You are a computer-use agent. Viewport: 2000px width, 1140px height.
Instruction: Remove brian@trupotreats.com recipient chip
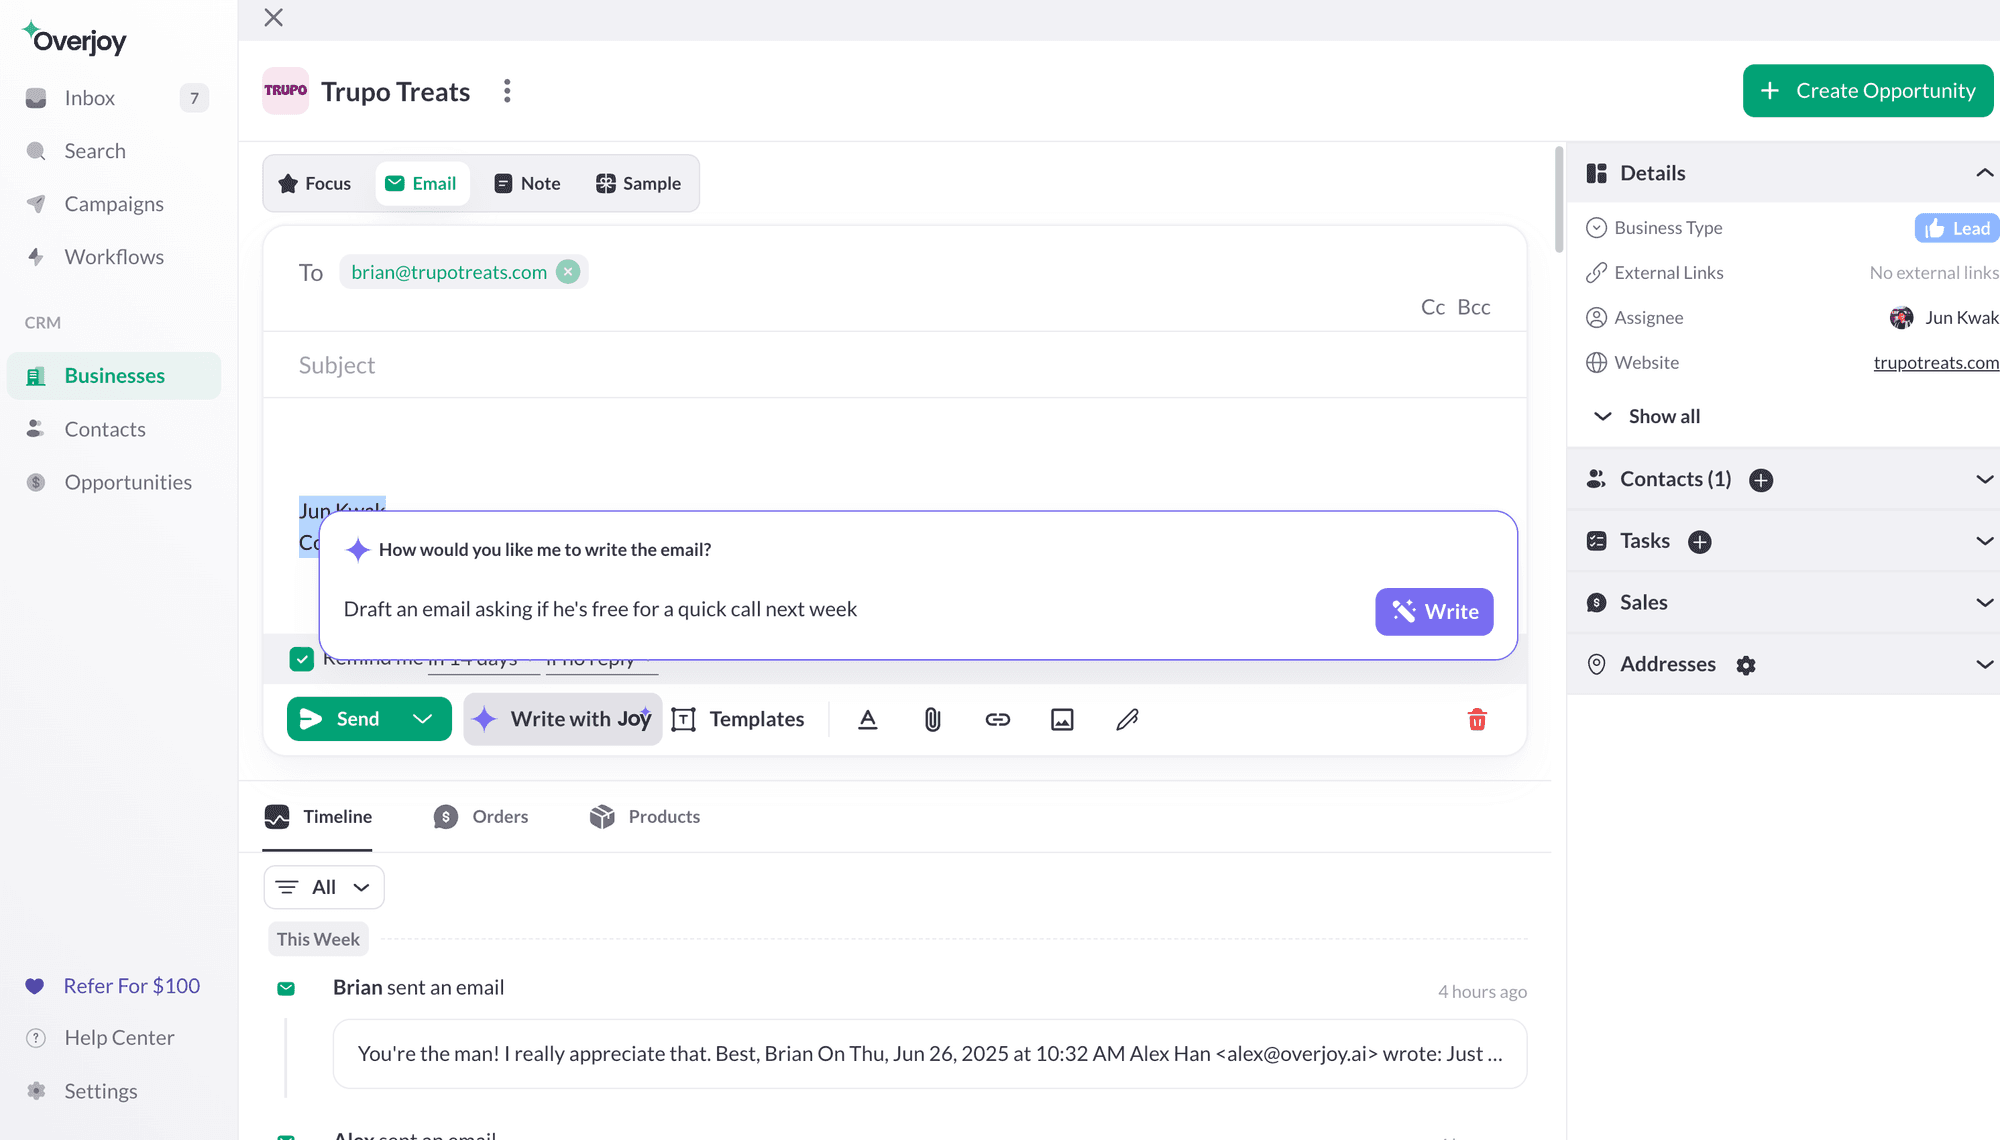(x=568, y=272)
